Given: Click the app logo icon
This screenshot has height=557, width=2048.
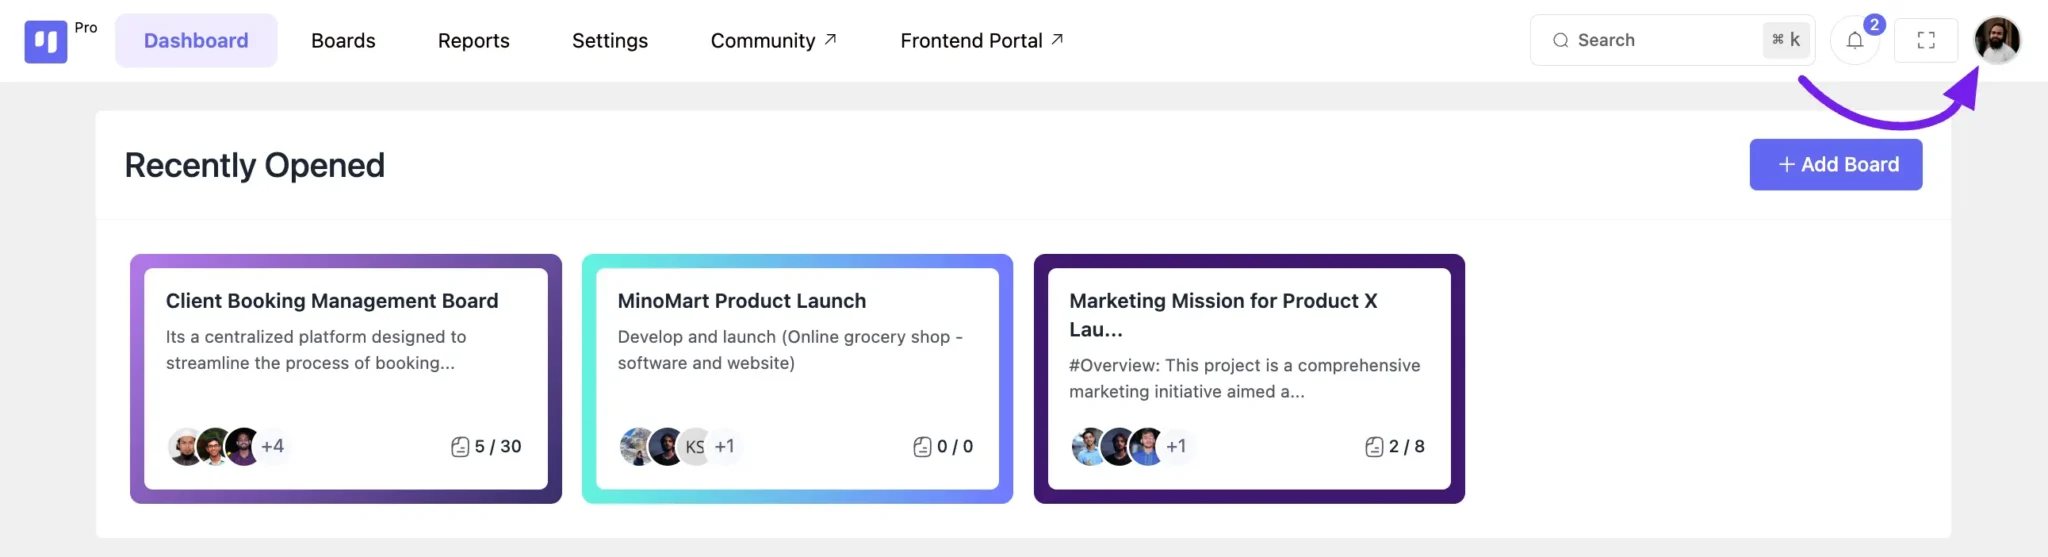Looking at the screenshot, I should [x=46, y=41].
